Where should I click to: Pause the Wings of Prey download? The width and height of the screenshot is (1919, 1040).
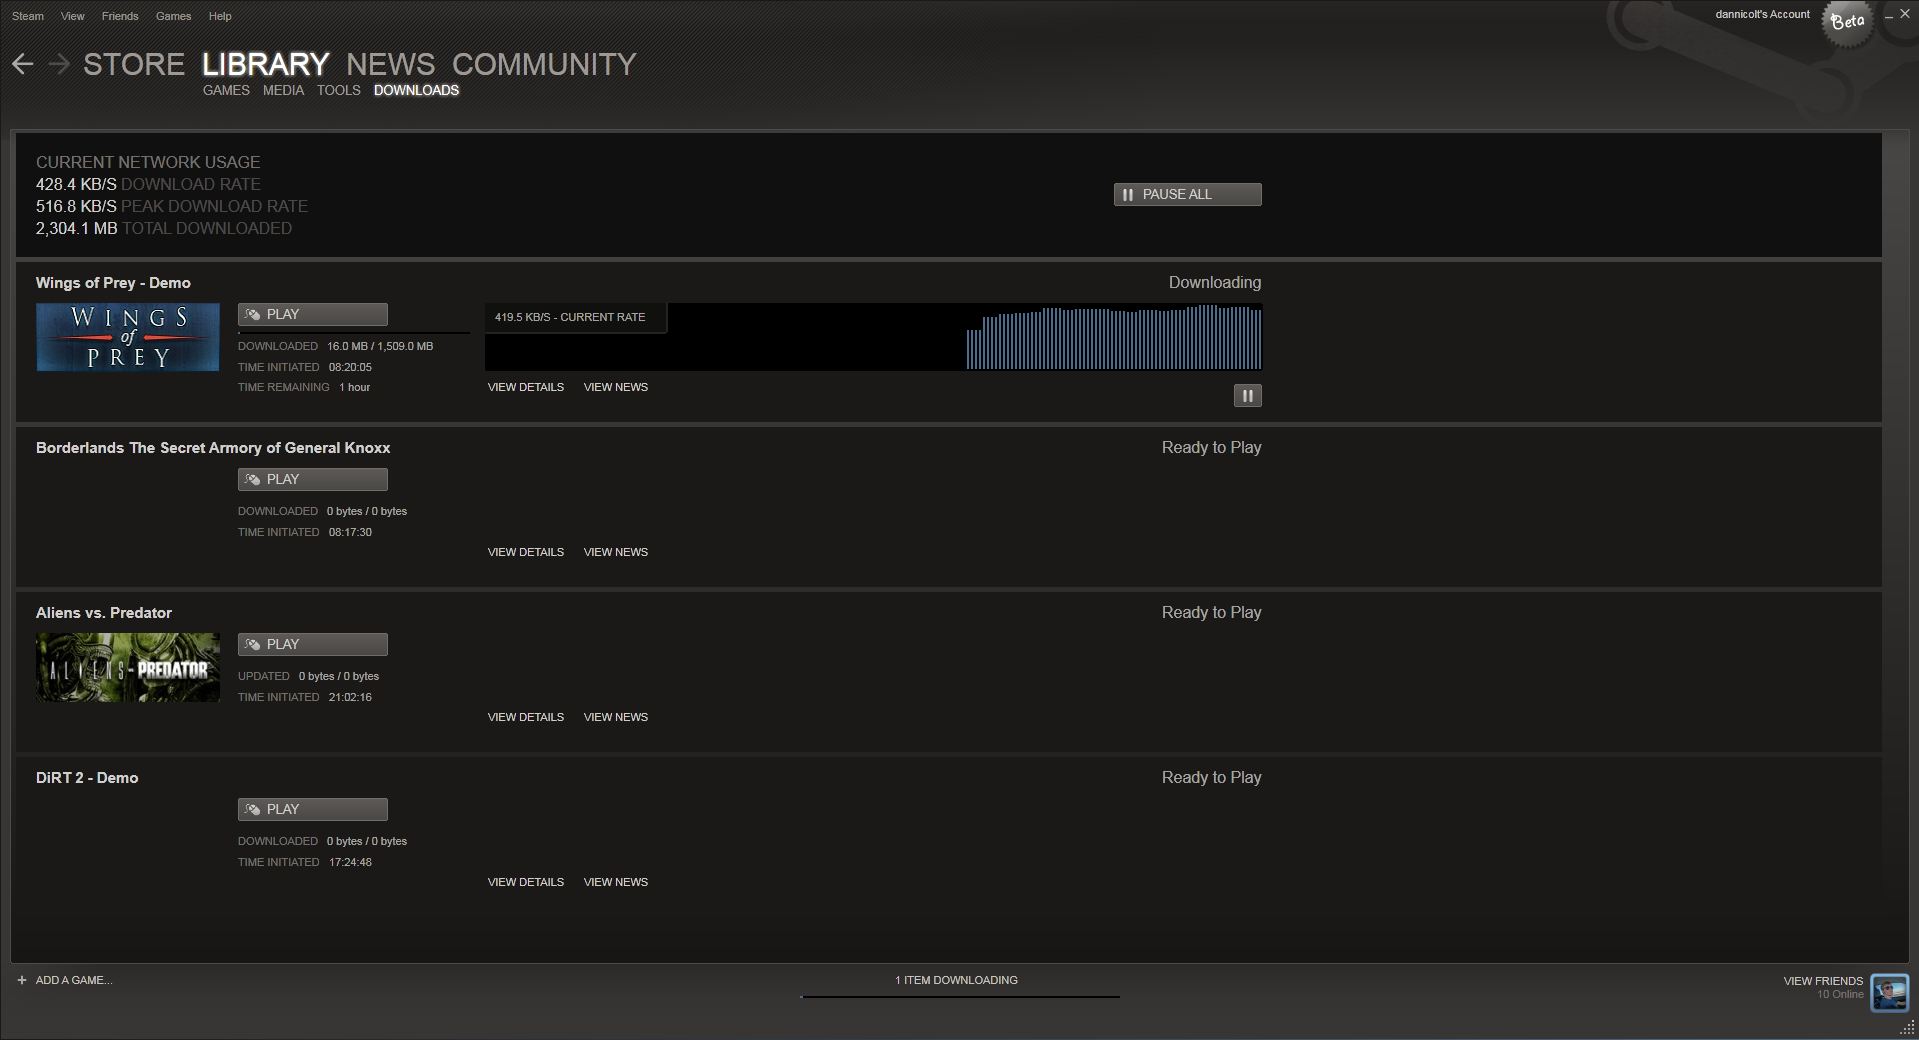1246,395
